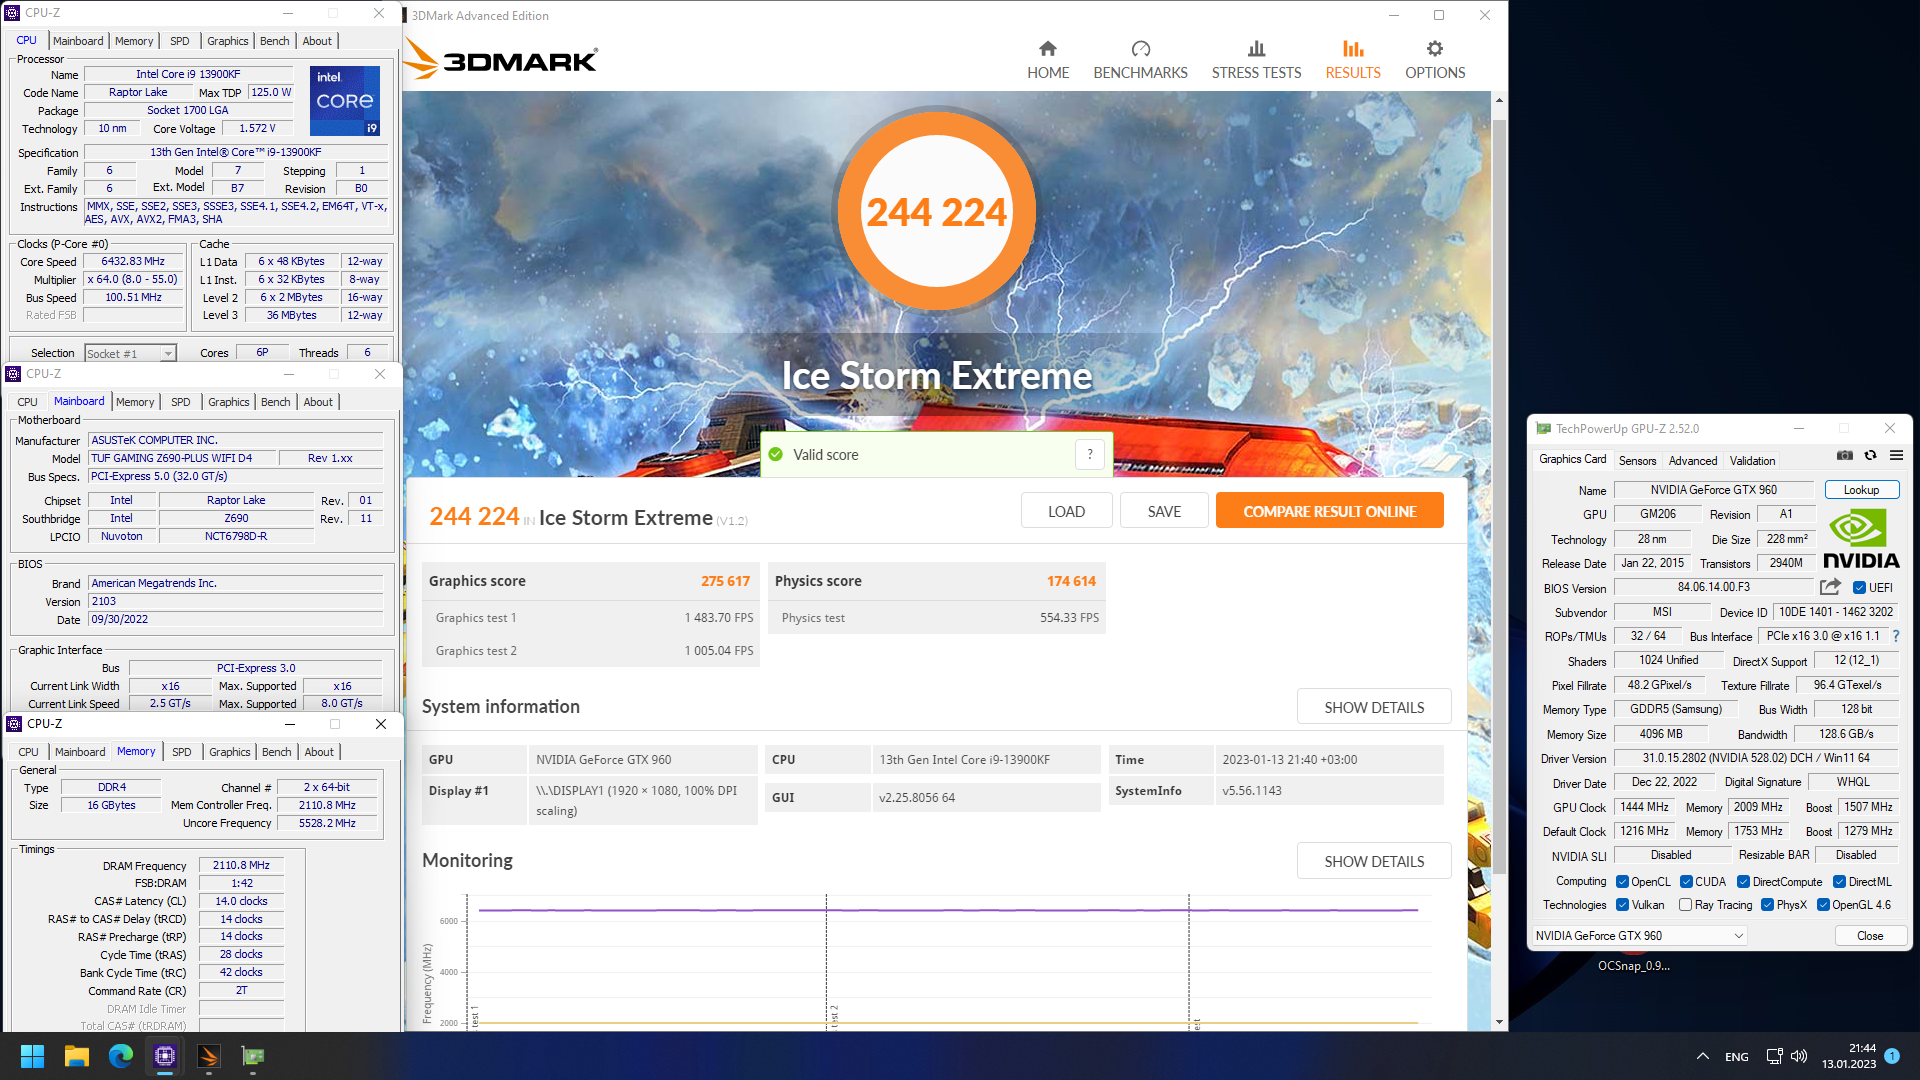This screenshot has height=1080, width=1920.
Task: Switch to 3DMark from the taskbar
Action: pyautogui.click(x=209, y=1056)
